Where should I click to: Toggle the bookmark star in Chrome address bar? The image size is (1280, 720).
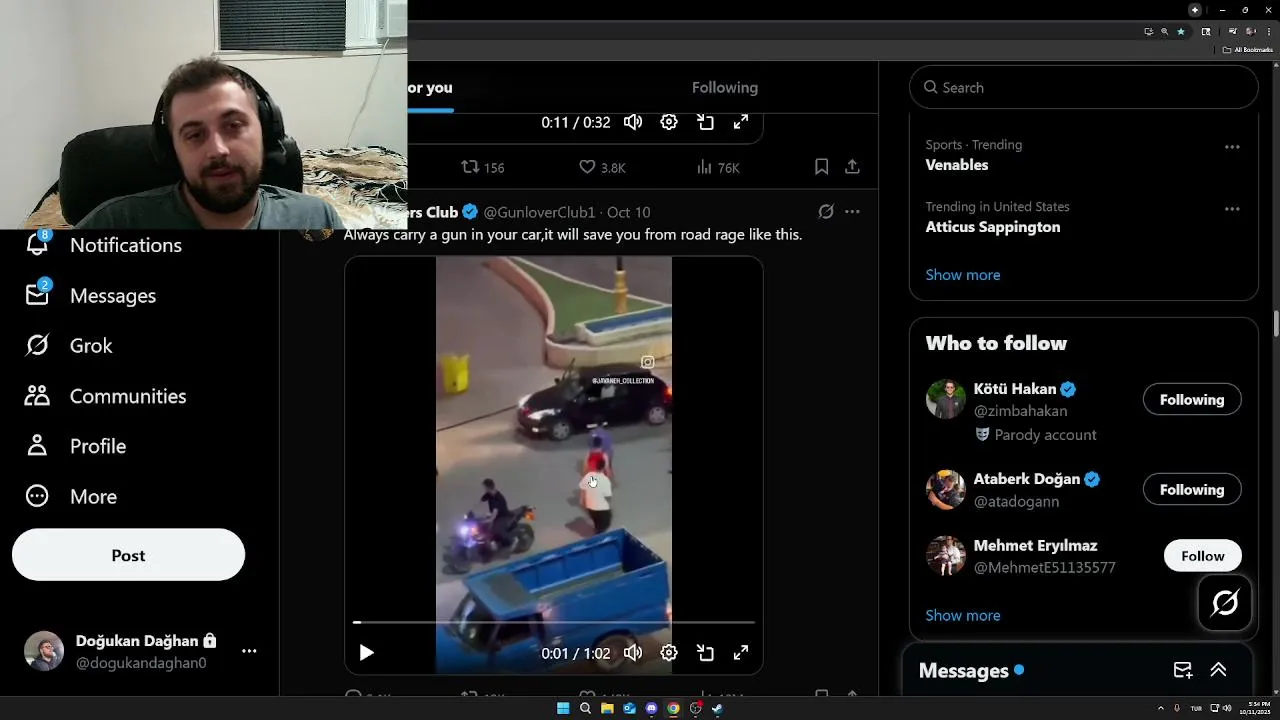point(1181,31)
